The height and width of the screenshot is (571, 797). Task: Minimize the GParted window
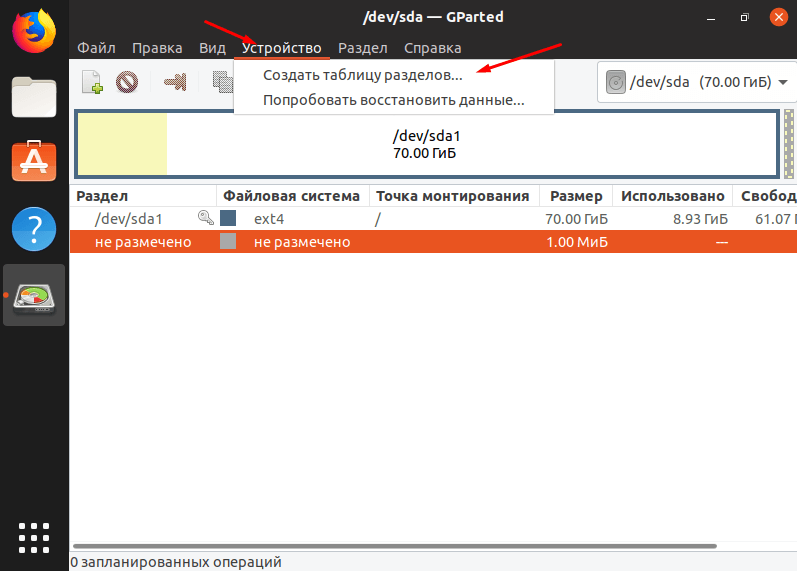pos(711,18)
